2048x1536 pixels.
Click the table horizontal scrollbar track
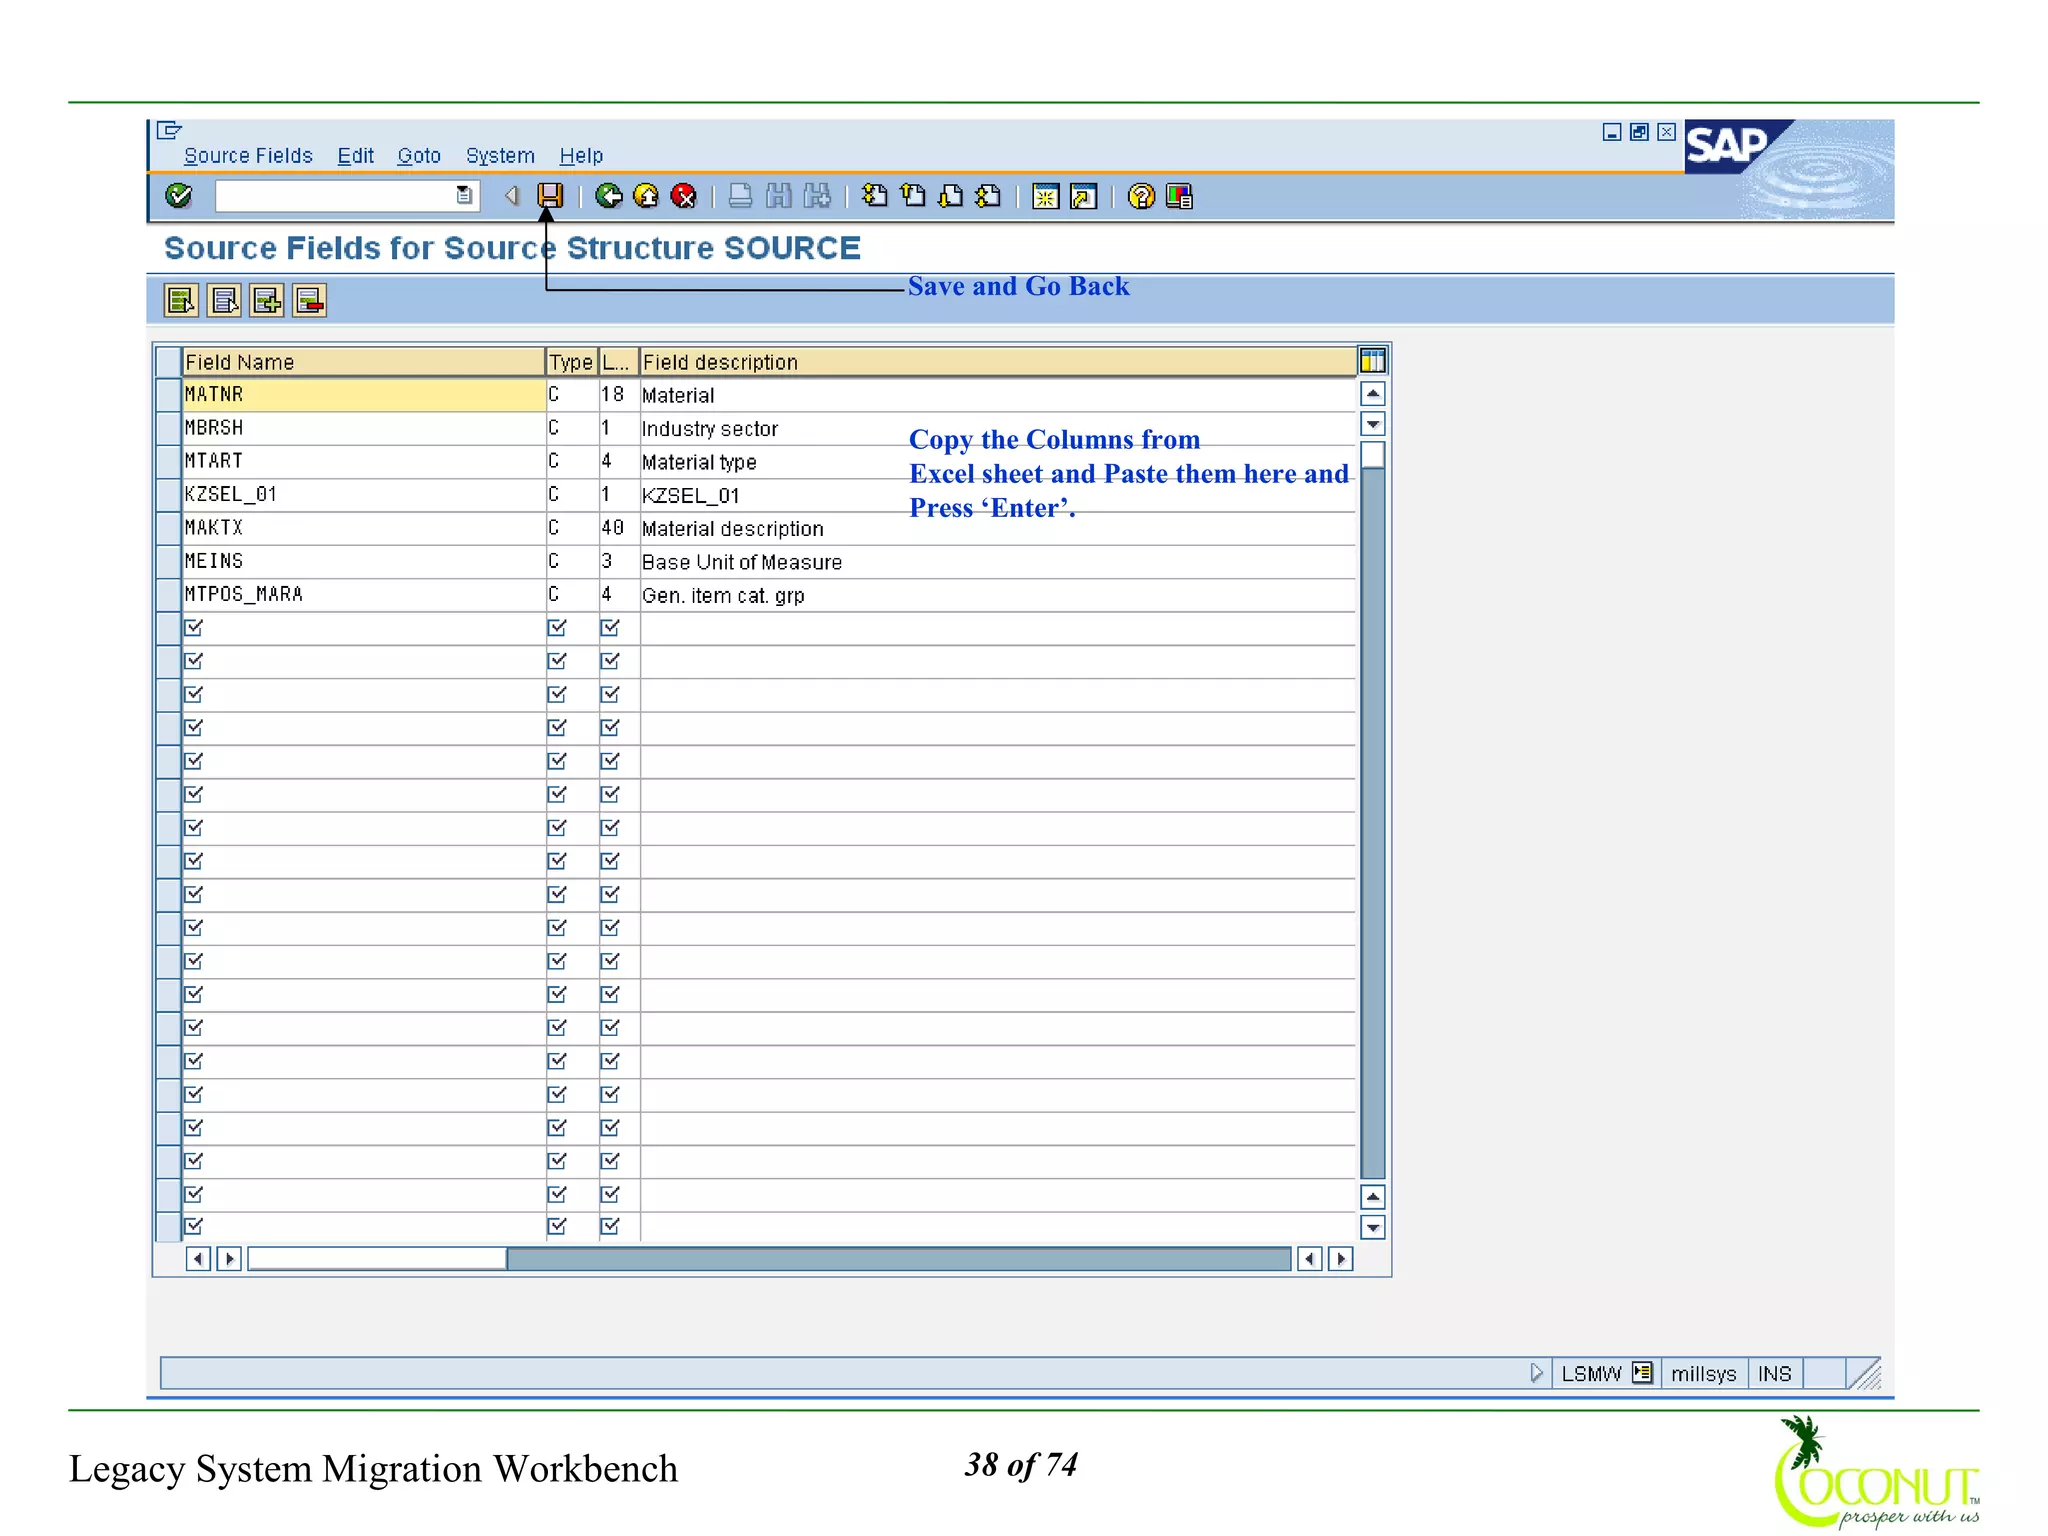pos(898,1258)
